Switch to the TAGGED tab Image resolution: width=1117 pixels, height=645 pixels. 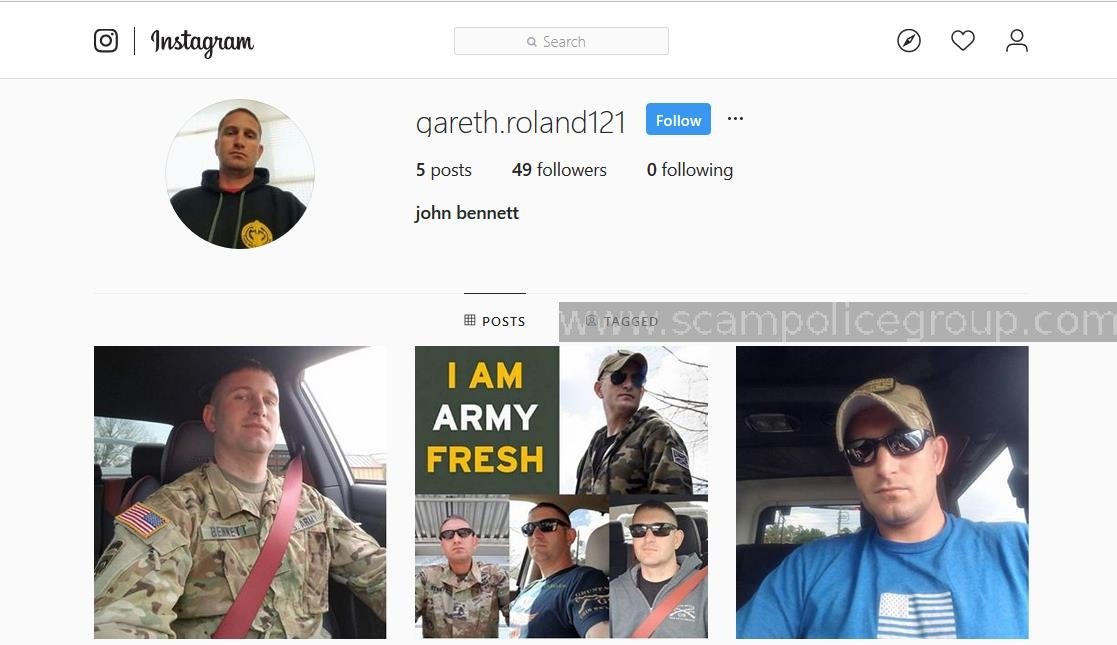pyautogui.click(x=621, y=321)
